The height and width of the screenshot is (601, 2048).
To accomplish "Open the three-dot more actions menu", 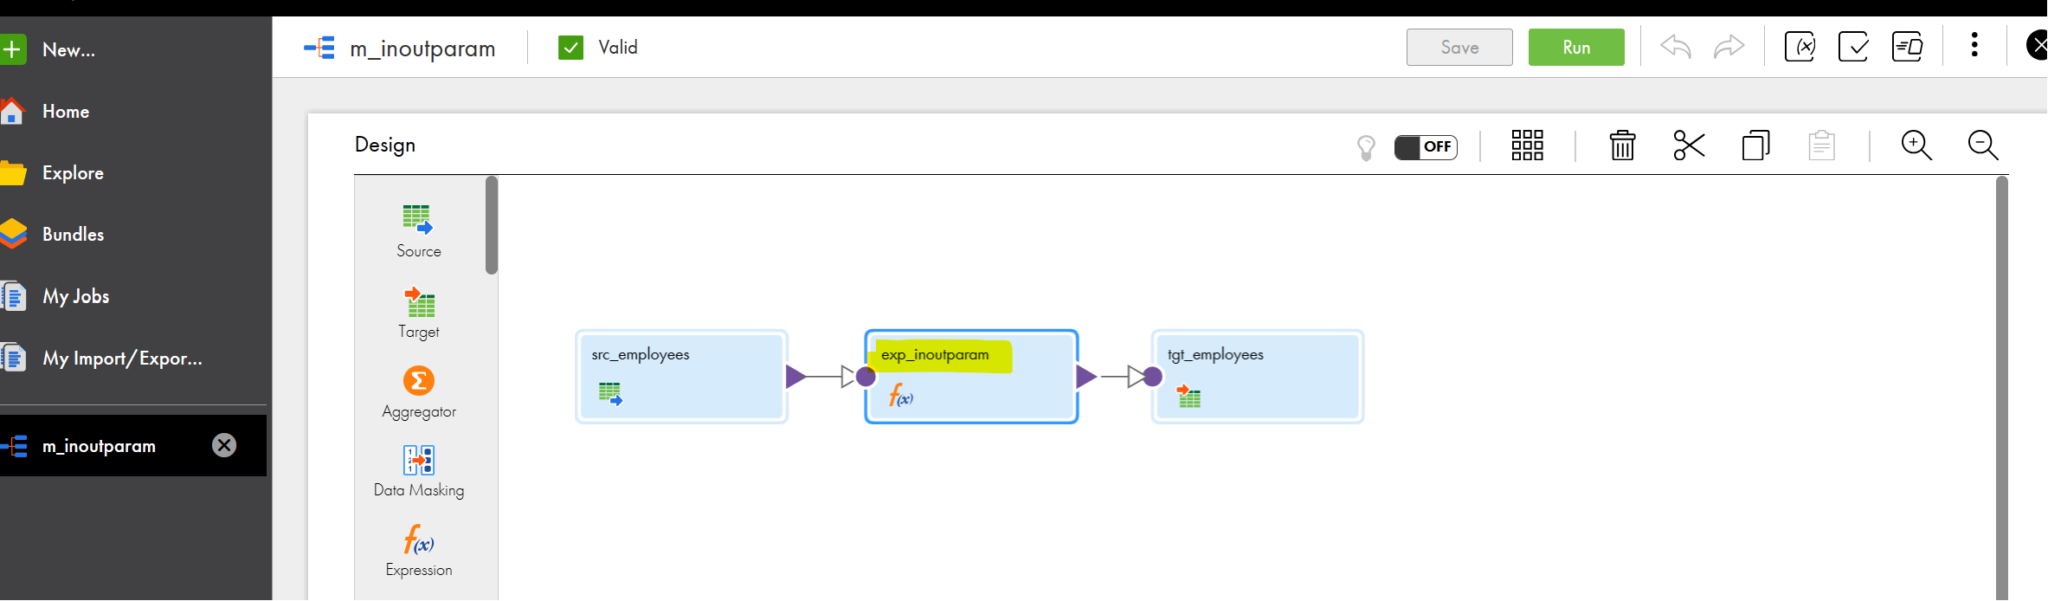I will coord(1974,46).
